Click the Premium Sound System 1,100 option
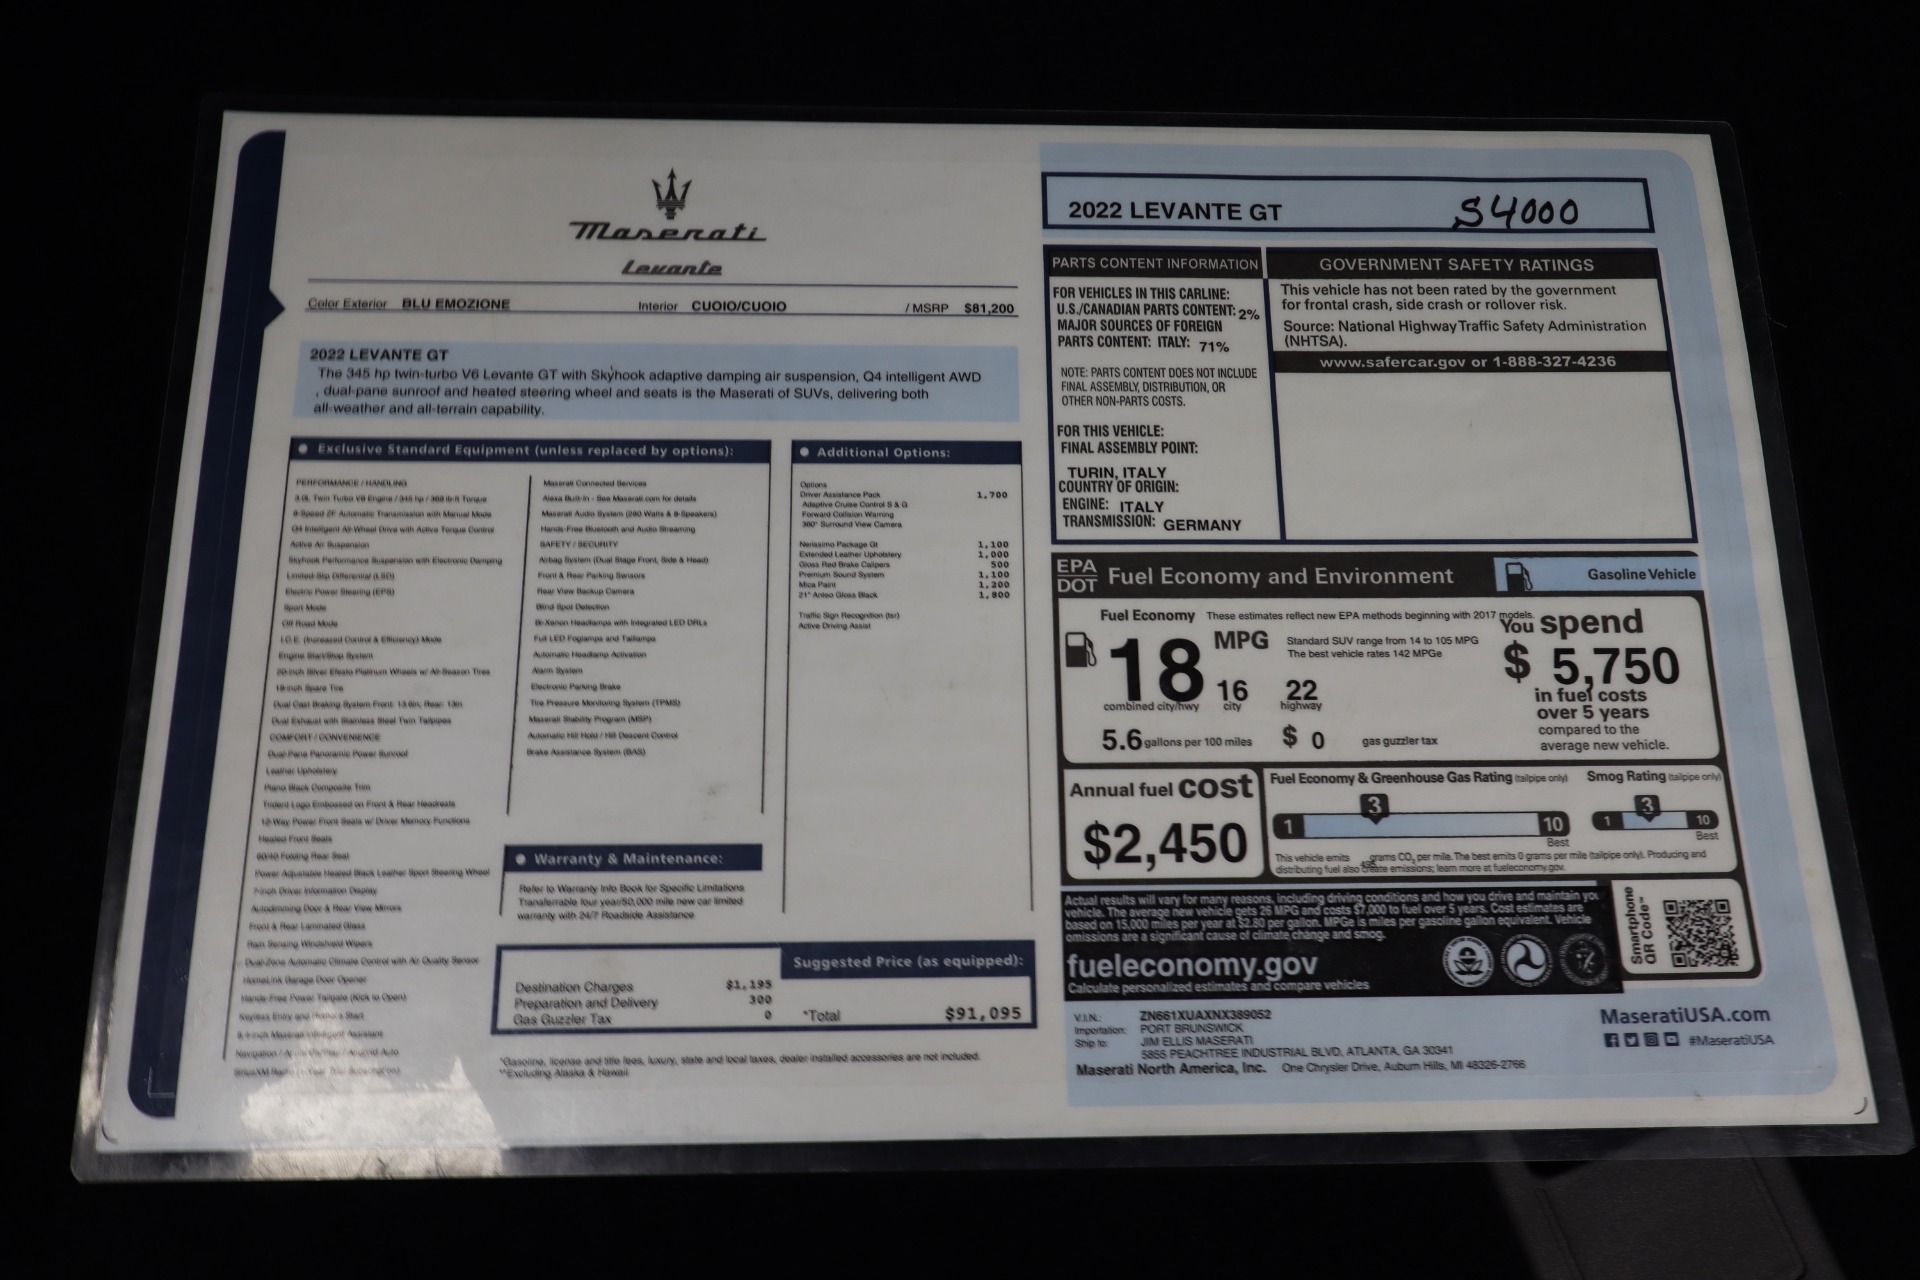Screen dimensions: 1920x1280 point(903,575)
